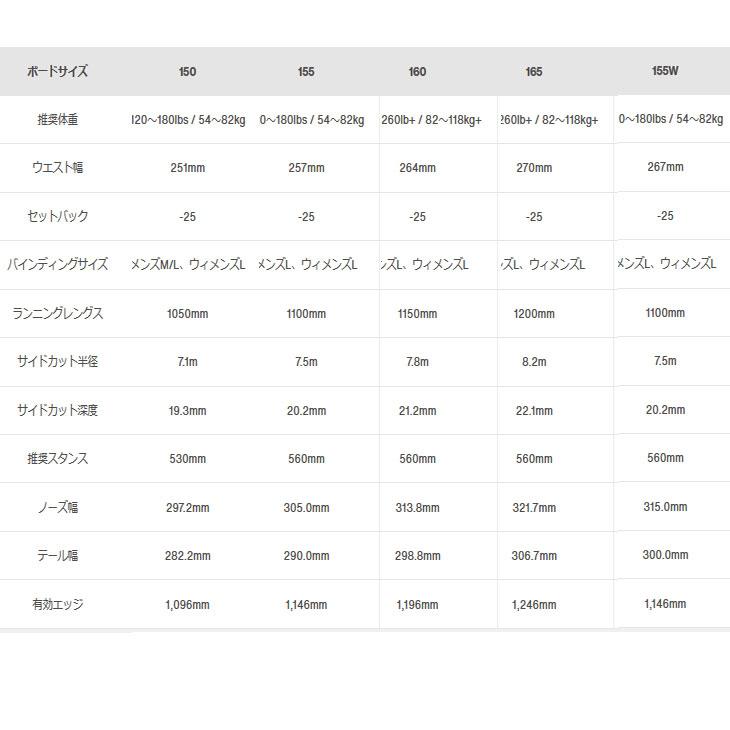This screenshot has width=730, height=730.
Task: Select the waist width value 270mm
Action: (x=534, y=168)
